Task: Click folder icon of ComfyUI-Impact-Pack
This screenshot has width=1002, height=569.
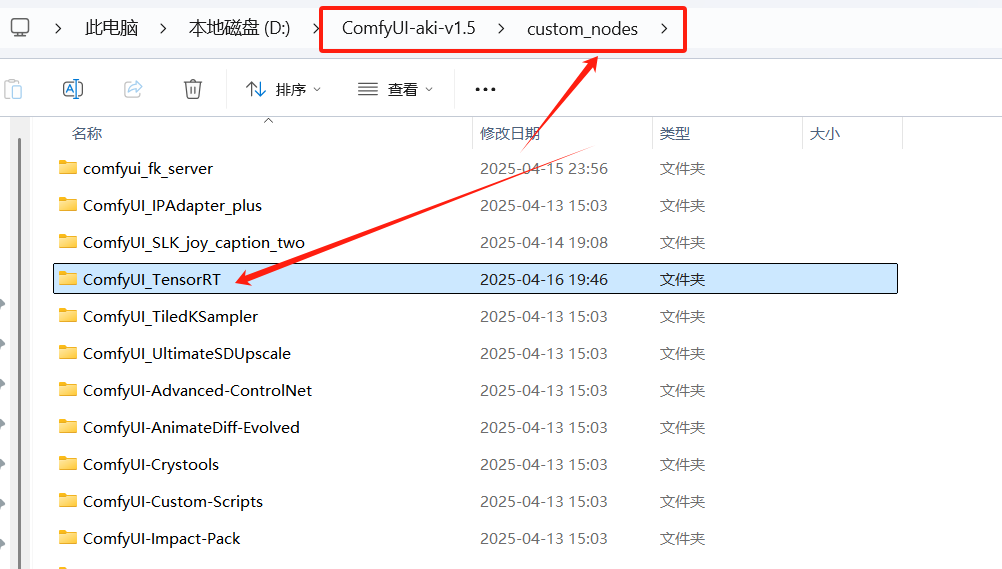Action: click(68, 538)
